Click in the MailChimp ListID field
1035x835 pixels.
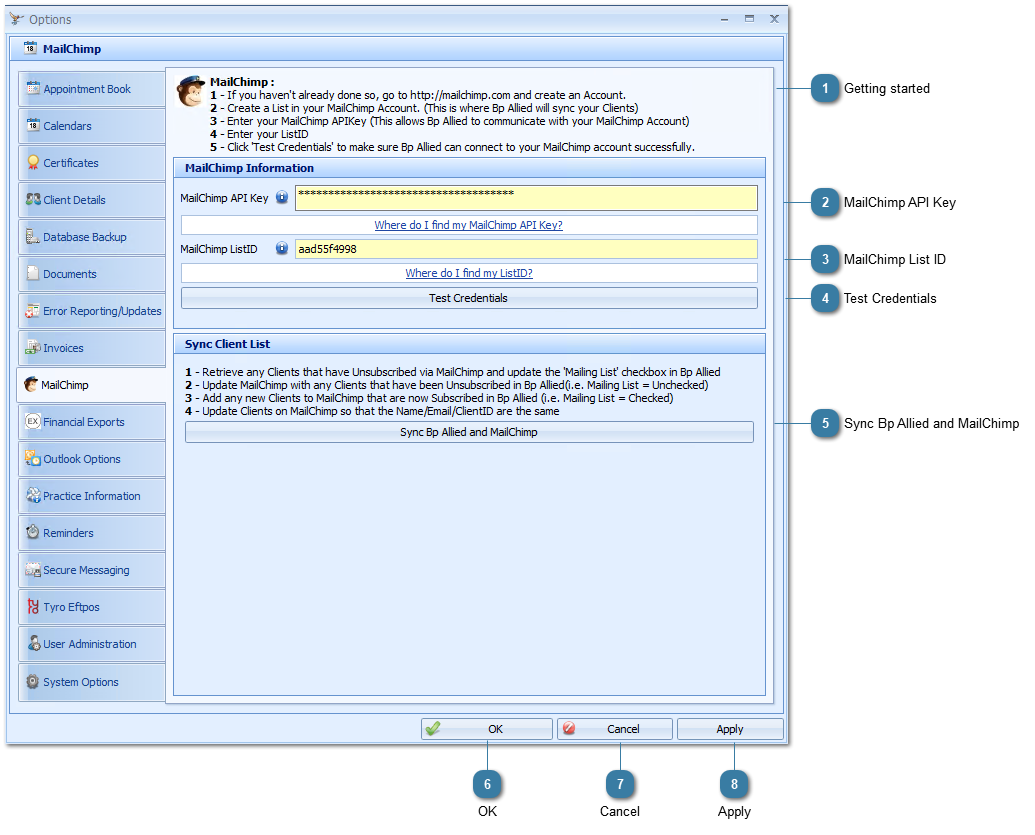click(x=526, y=249)
